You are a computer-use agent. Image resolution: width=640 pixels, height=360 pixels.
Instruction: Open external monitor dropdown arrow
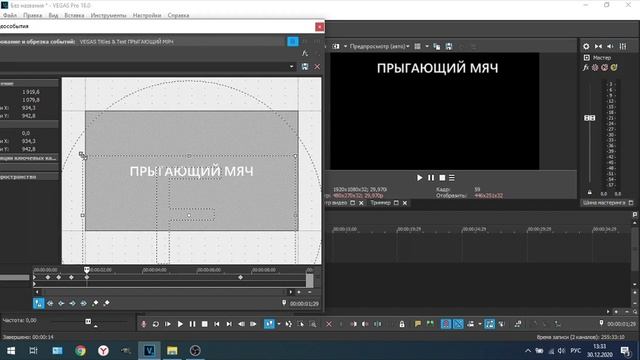pyautogui.click(x=345, y=47)
